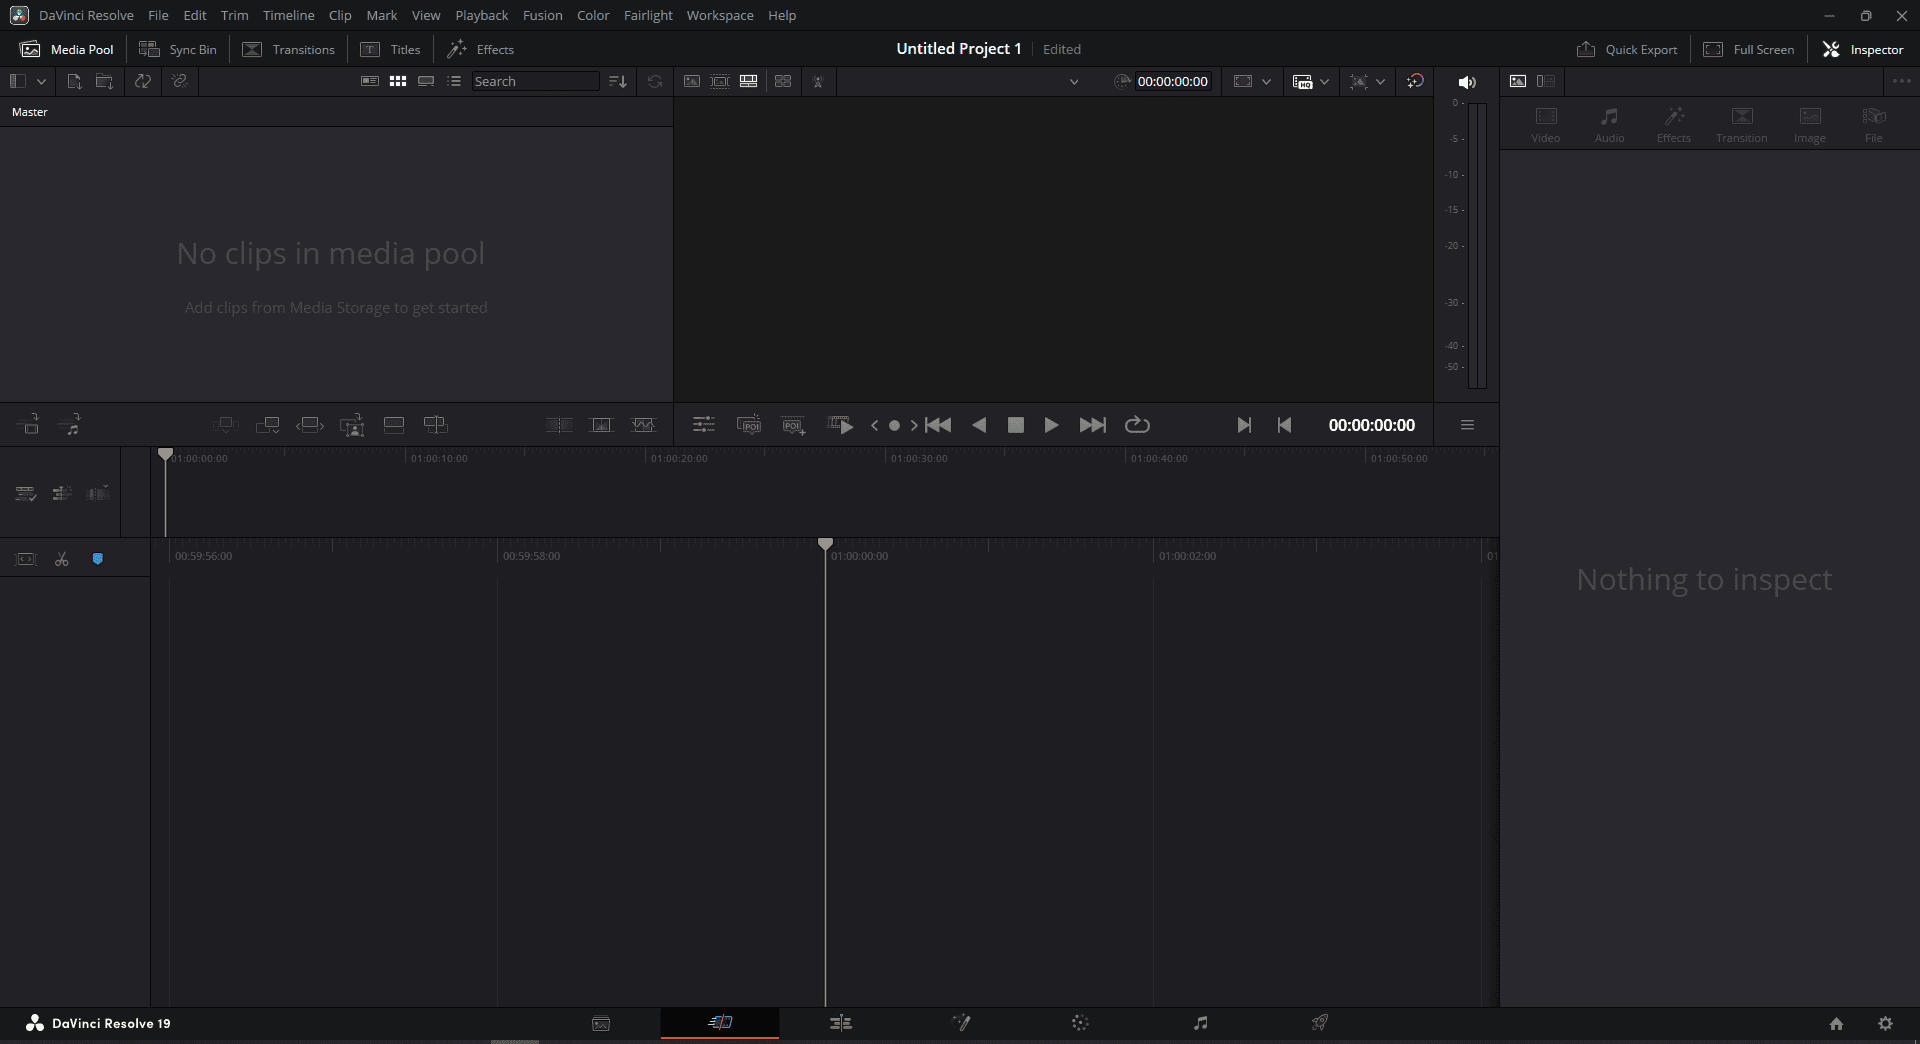
Task: Click the Bypass Color Grades and Effects icon
Action: tap(1415, 81)
